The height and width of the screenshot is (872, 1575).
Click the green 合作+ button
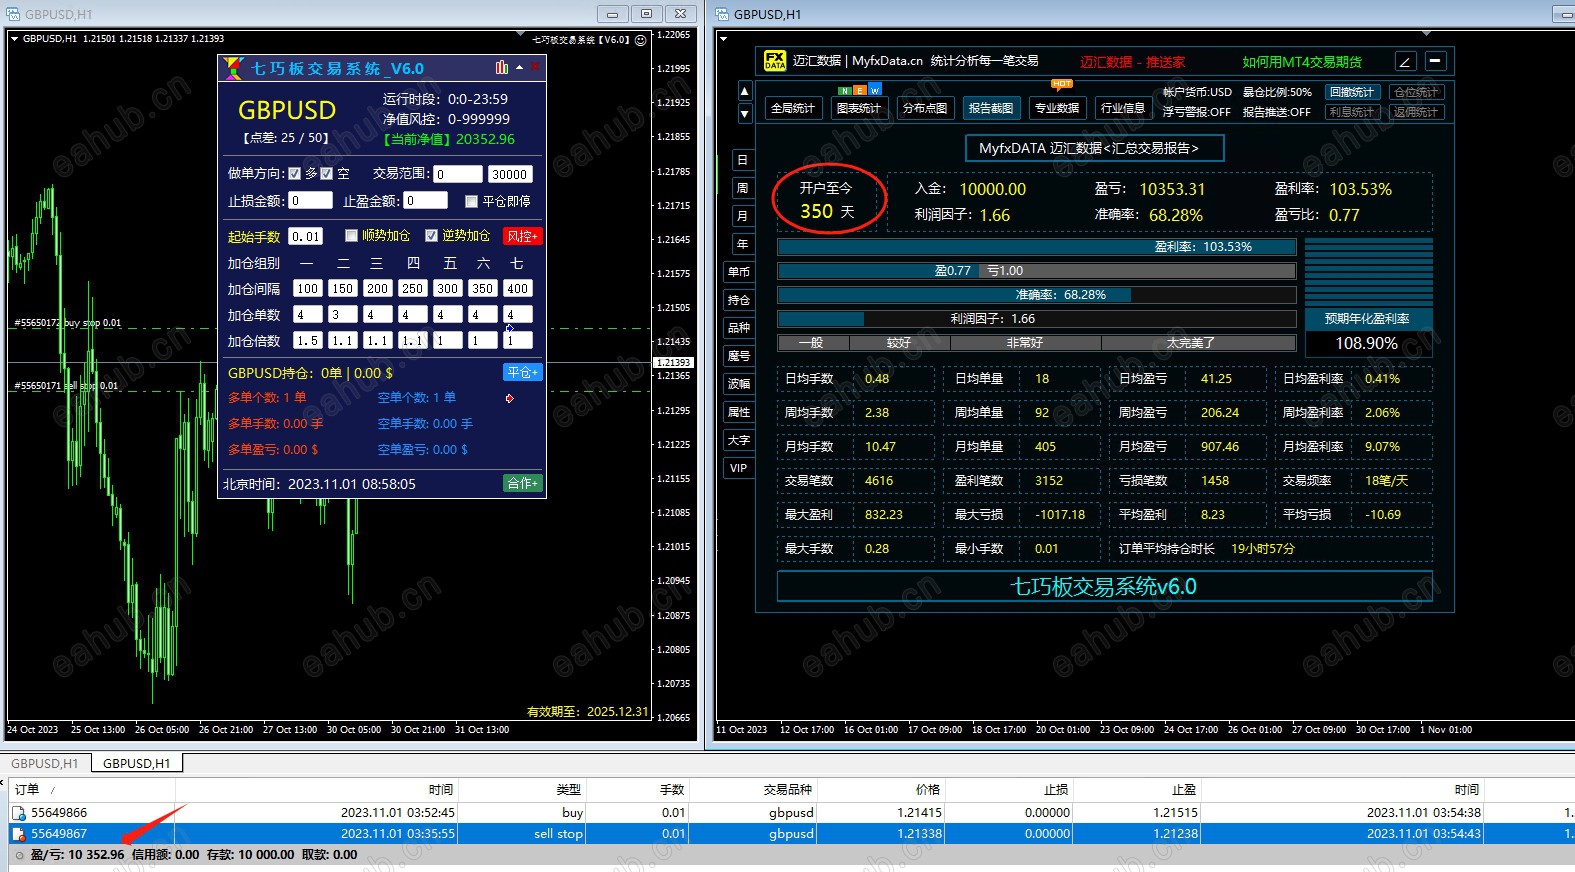522,484
